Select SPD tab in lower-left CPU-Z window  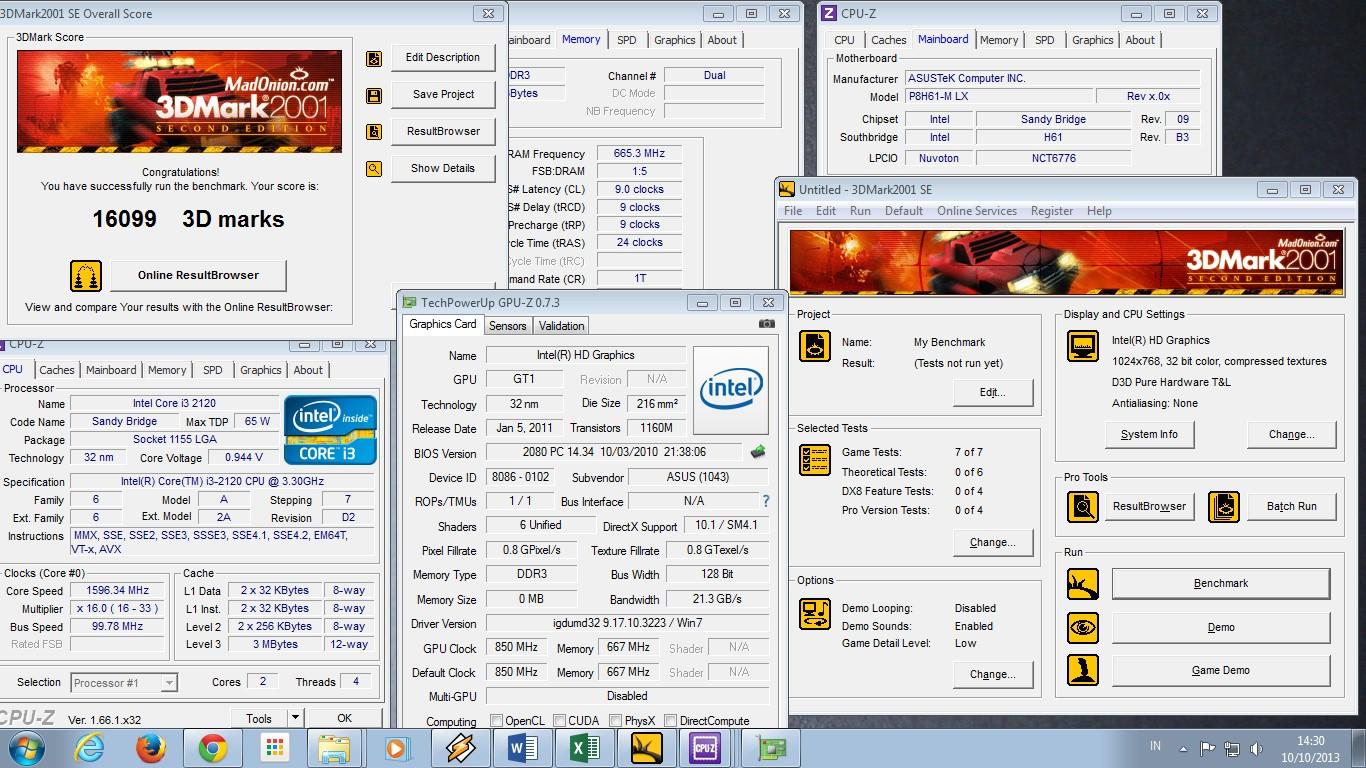213,370
